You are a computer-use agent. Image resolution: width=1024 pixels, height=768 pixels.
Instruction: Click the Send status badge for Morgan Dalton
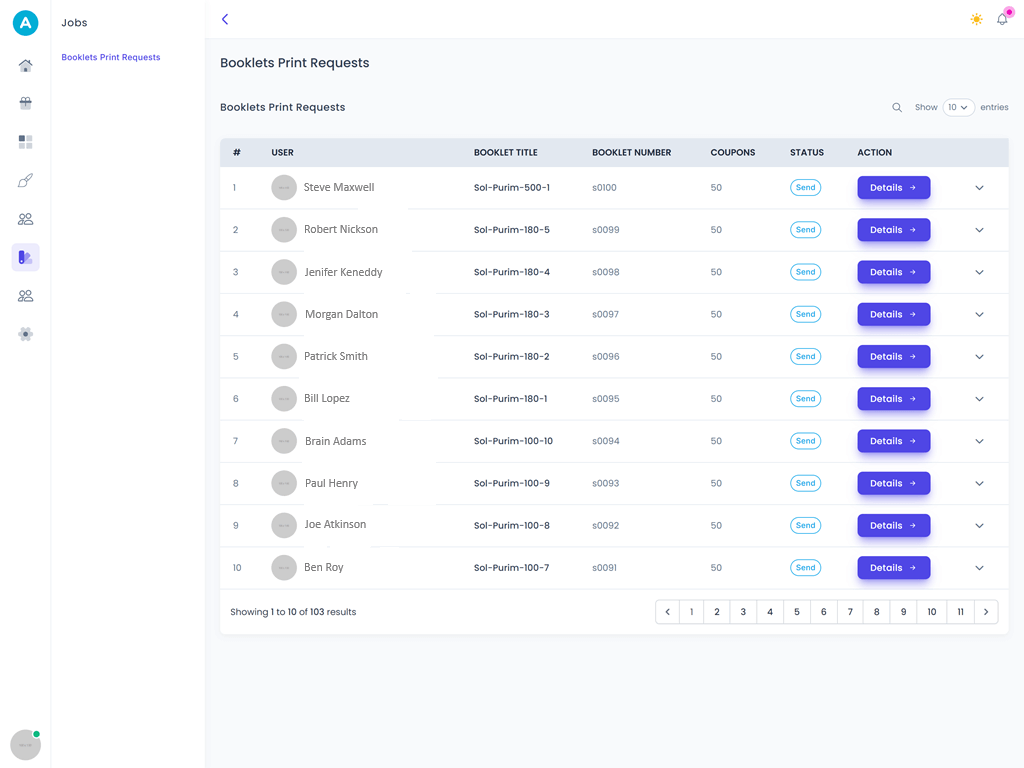tap(805, 314)
